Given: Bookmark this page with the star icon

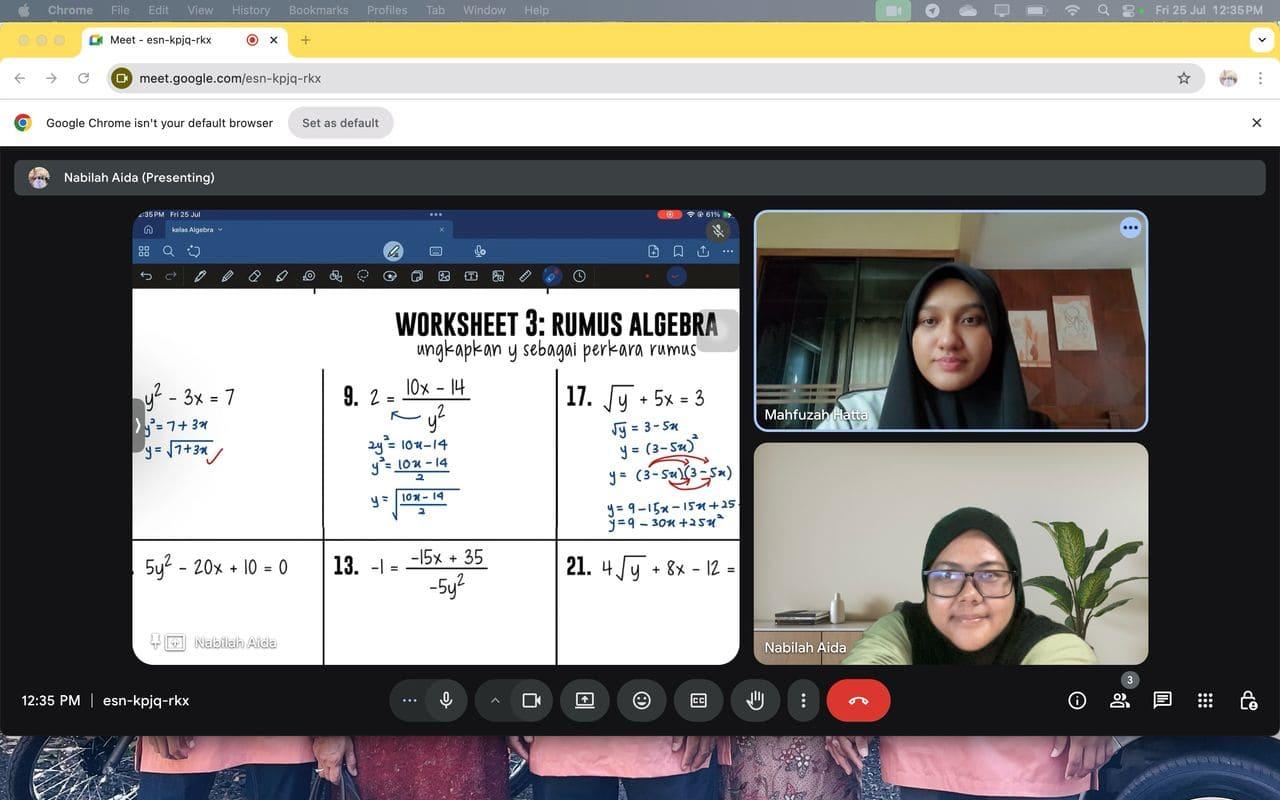Looking at the screenshot, I should coord(1184,78).
